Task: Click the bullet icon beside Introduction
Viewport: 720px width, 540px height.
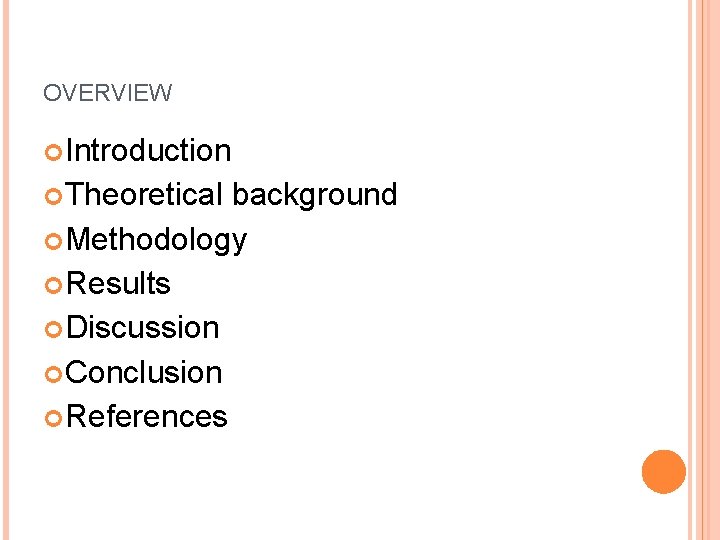Action: point(53,152)
